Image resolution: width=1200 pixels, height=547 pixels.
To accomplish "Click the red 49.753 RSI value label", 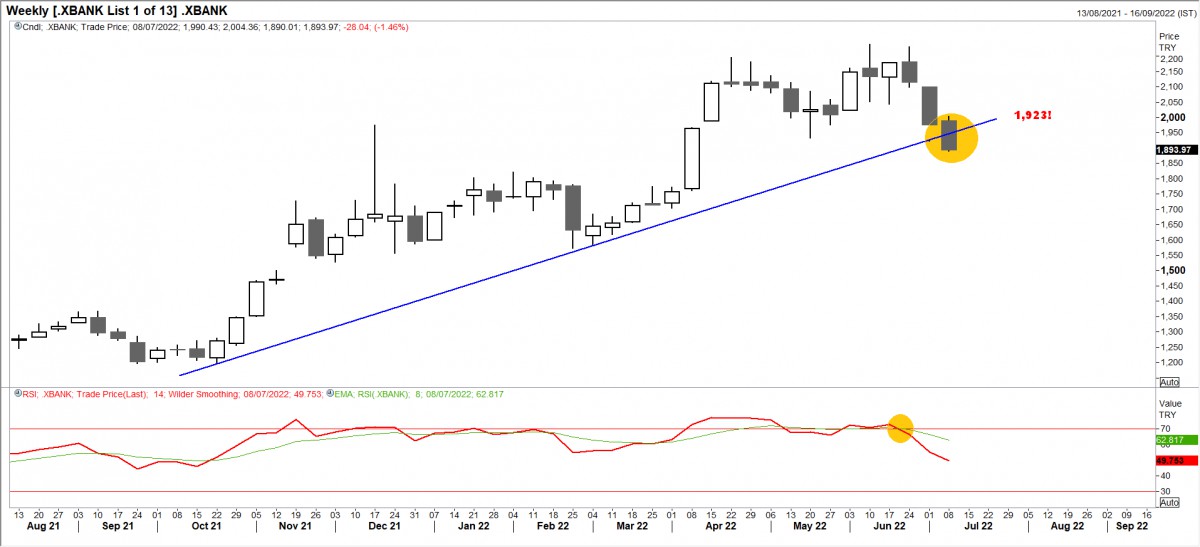I will point(1171,460).
